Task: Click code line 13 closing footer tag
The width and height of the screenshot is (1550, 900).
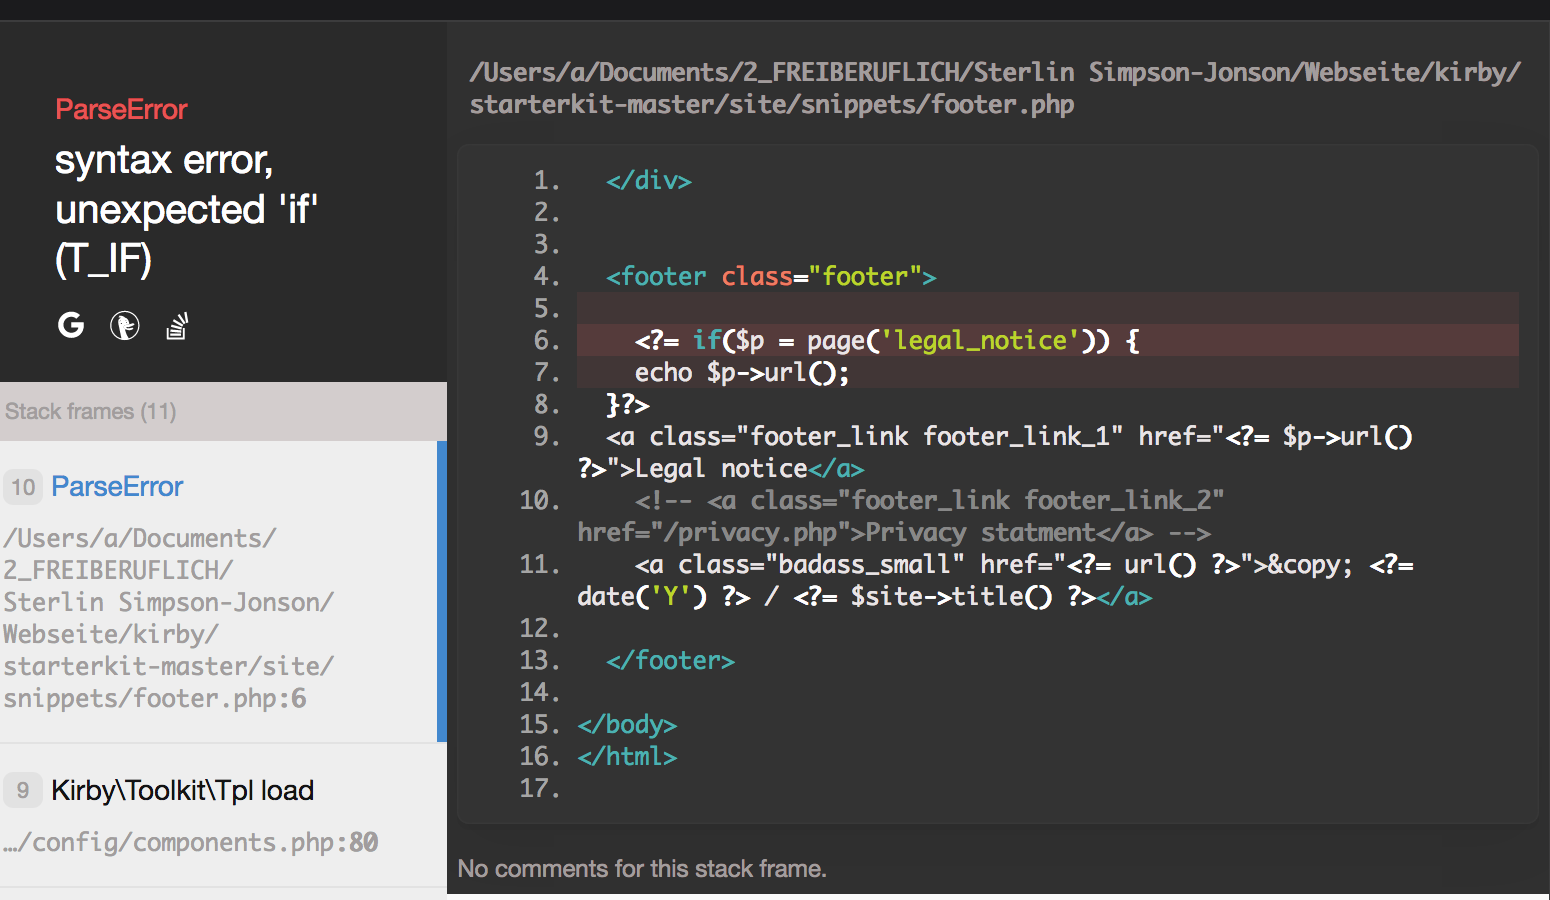Action: click(x=670, y=660)
